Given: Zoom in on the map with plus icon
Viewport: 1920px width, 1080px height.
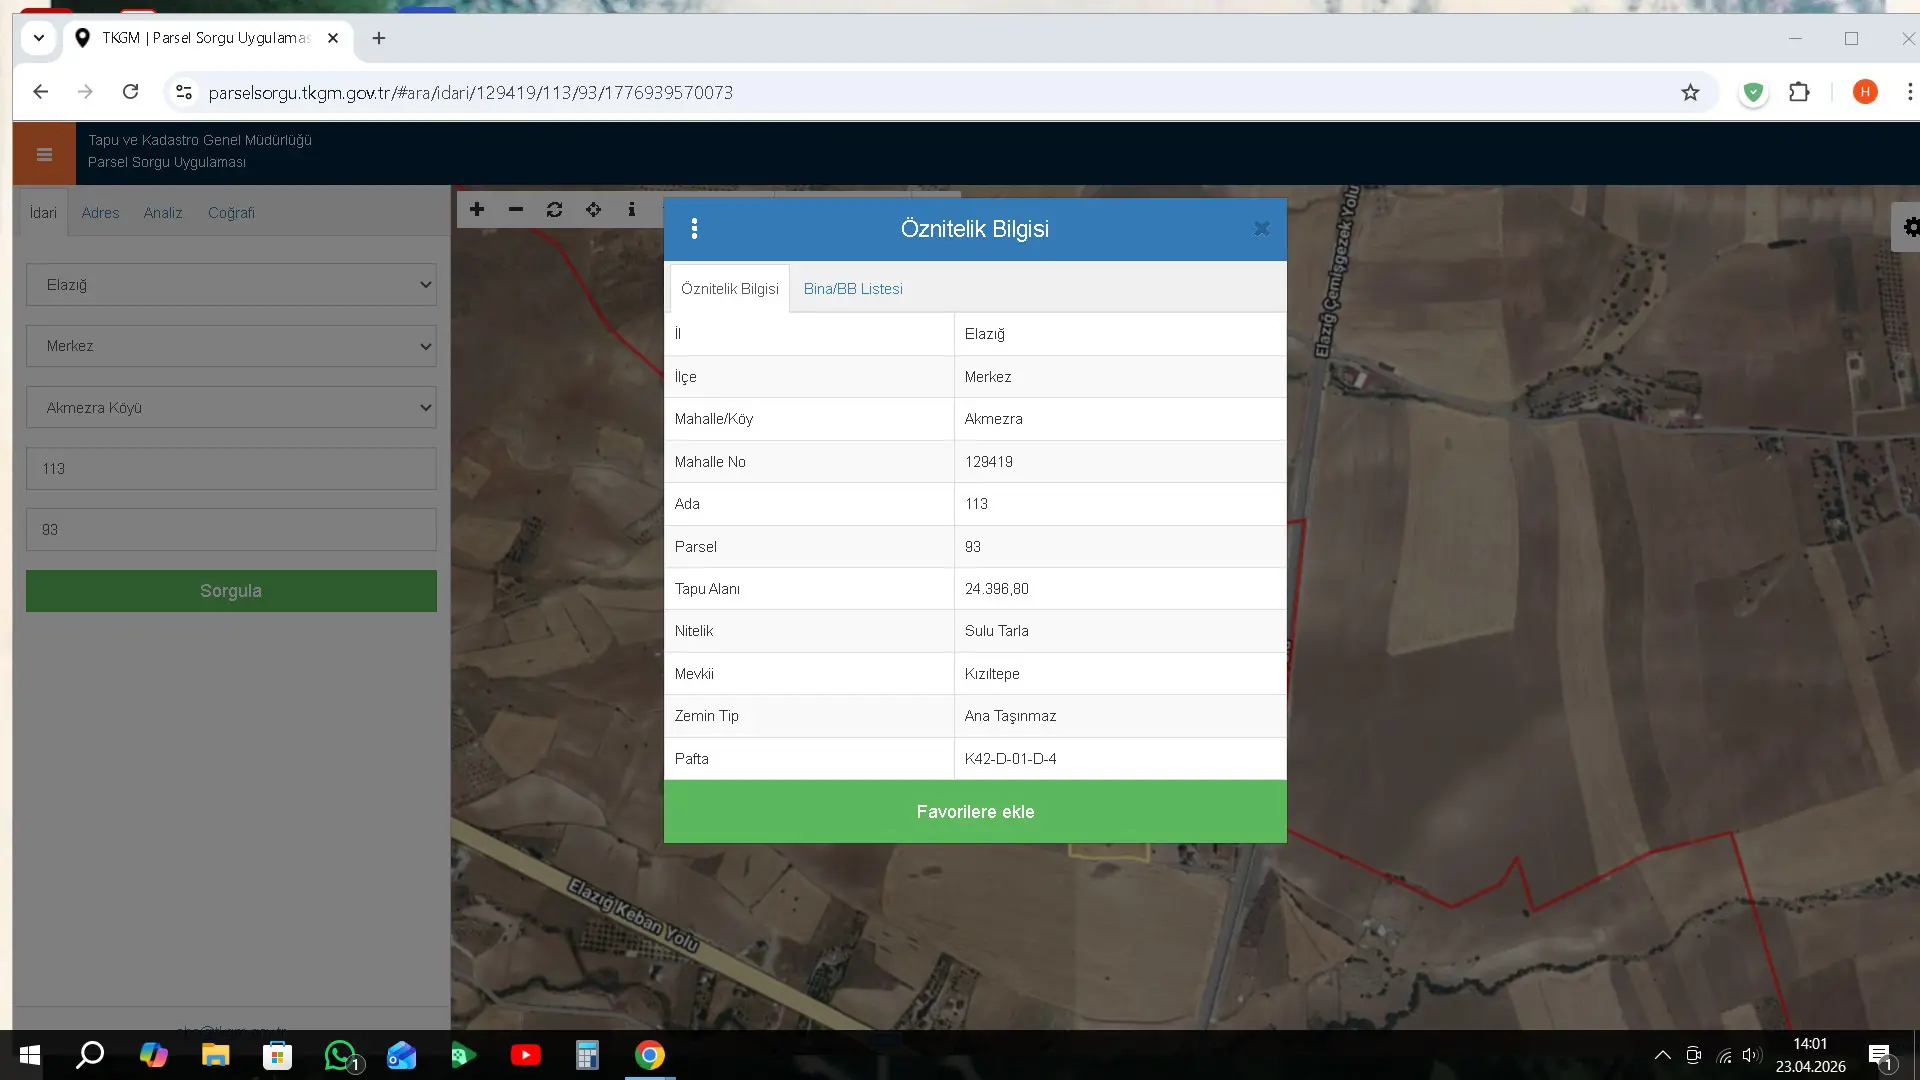Looking at the screenshot, I should pyautogui.click(x=477, y=209).
